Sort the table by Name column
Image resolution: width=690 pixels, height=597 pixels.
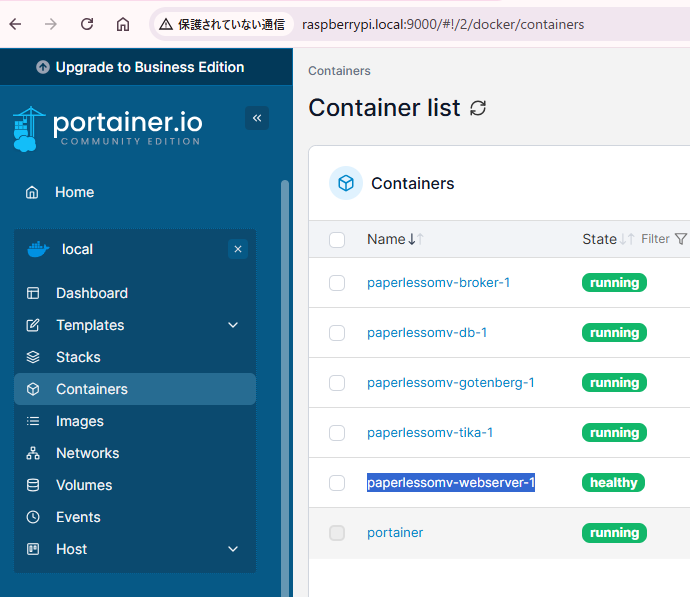click(x=395, y=239)
